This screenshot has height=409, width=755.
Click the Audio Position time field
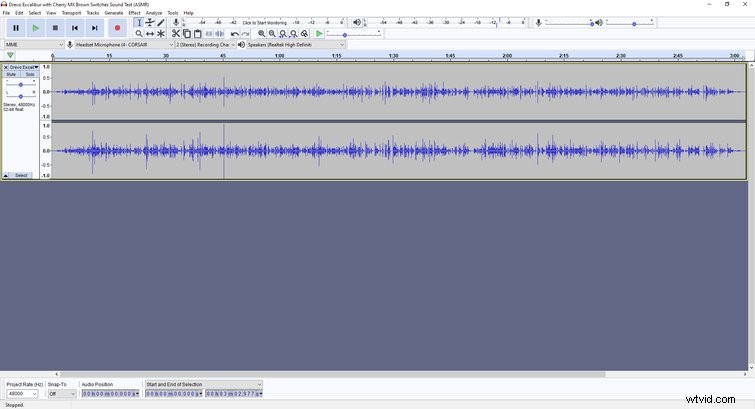[110, 394]
